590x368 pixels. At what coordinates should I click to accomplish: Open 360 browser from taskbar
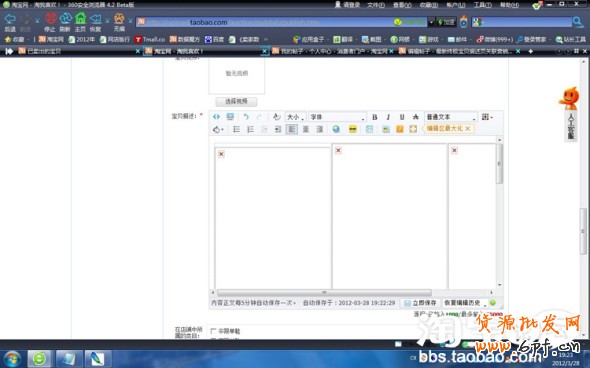(39, 359)
